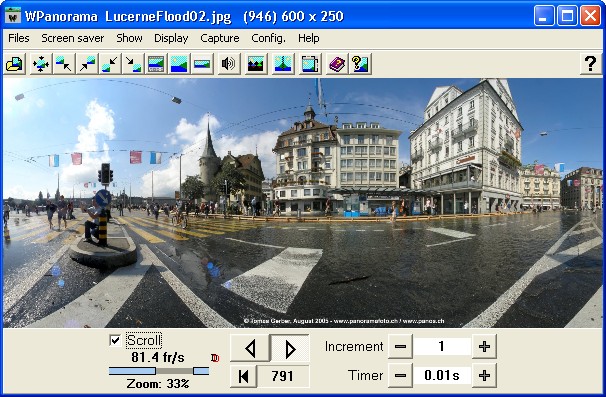Open the Help menu
The height and width of the screenshot is (397, 606).
[308, 38]
